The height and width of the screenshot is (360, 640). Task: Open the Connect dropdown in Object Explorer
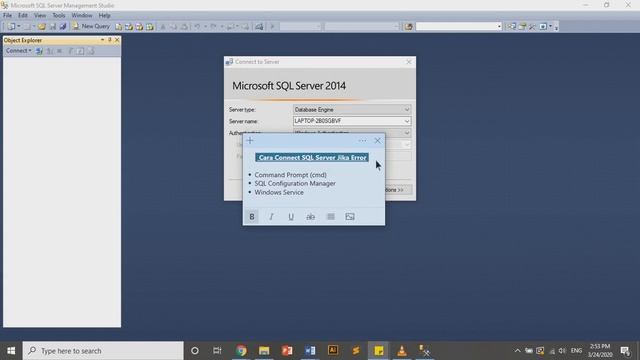[18, 51]
